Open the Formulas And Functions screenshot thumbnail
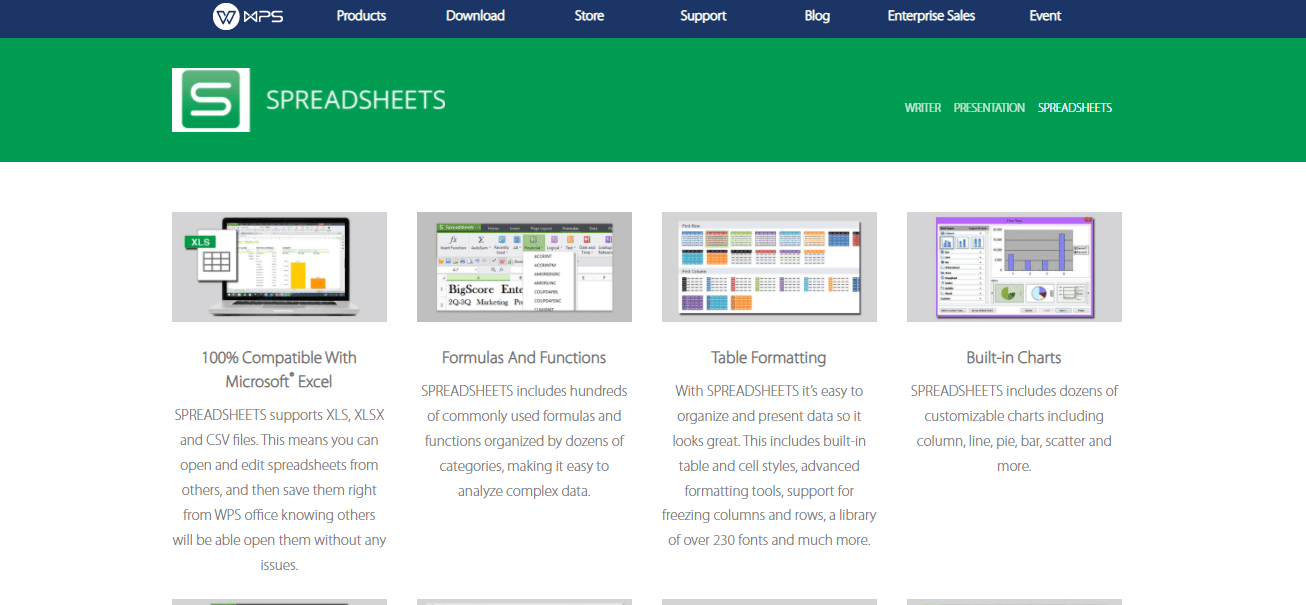 point(524,267)
